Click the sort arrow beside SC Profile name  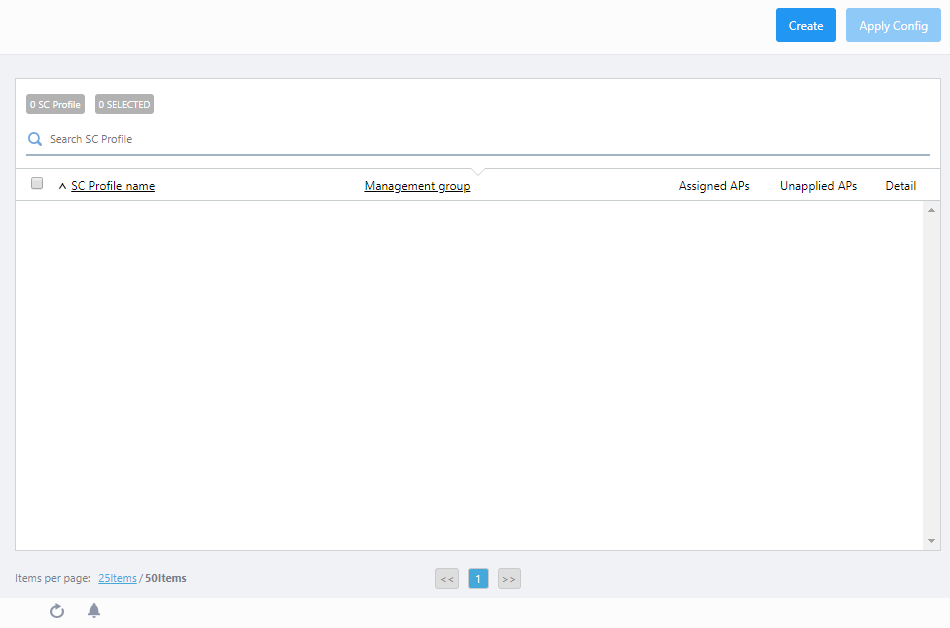click(62, 186)
